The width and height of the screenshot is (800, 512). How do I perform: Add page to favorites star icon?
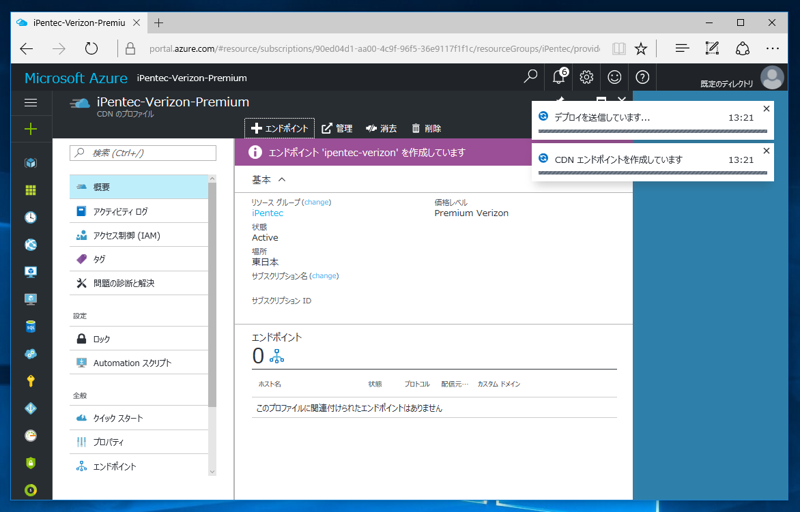point(641,48)
